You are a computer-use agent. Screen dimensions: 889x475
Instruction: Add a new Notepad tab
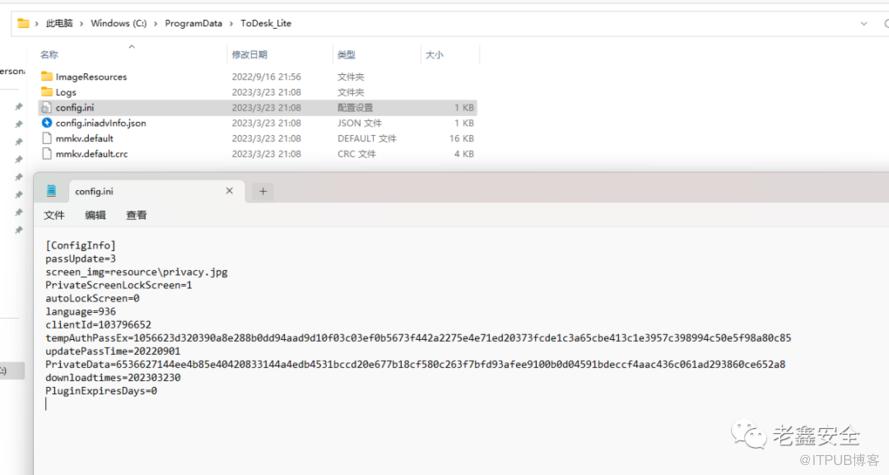coord(263,192)
